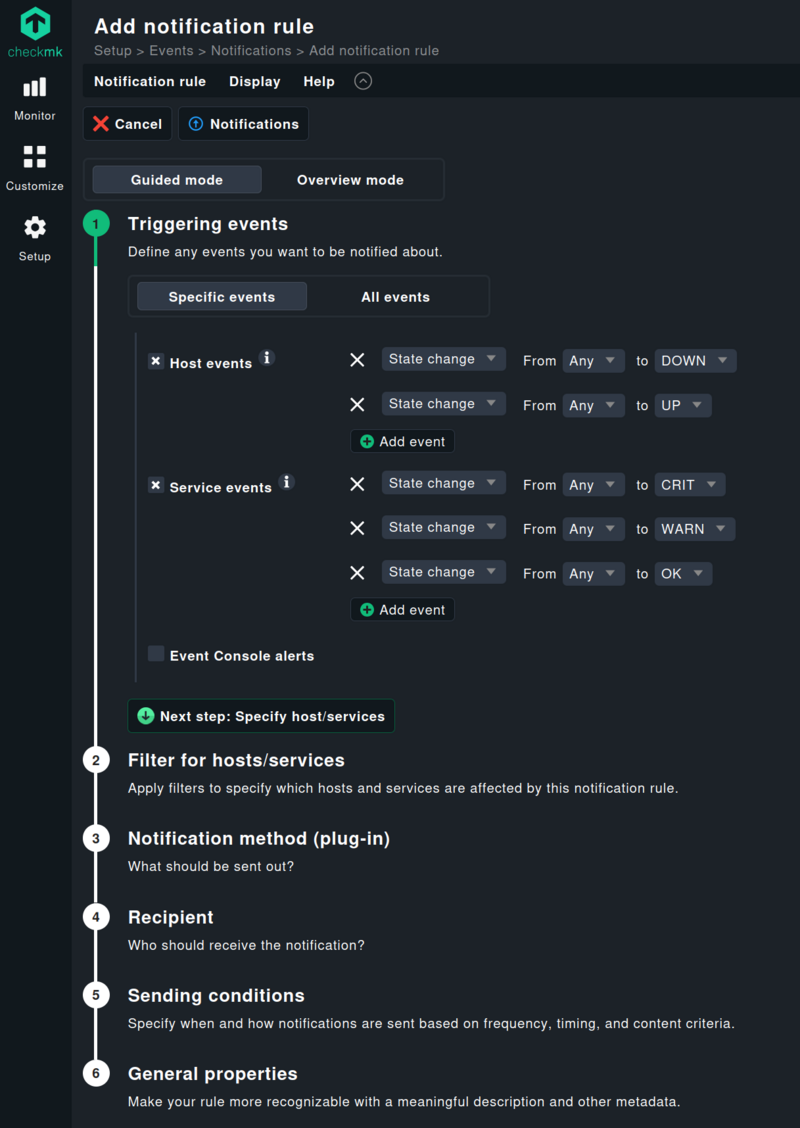Screen dimensions: 800x1128
Task: Click Next step: Specify host/services
Action: (x=260, y=715)
